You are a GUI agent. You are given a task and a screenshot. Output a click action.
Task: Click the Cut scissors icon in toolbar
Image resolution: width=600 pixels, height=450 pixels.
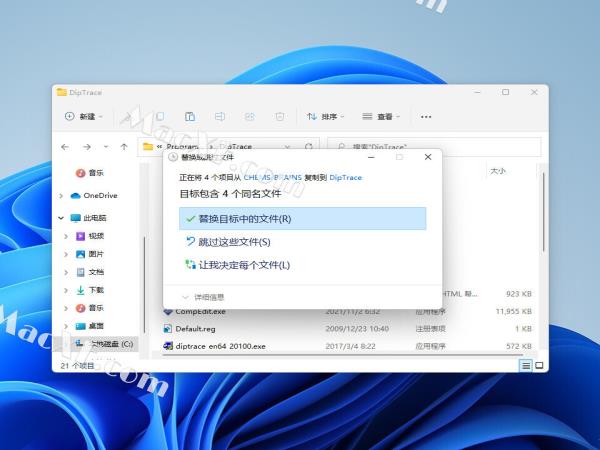pyautogui.click(x=127, y=116)
